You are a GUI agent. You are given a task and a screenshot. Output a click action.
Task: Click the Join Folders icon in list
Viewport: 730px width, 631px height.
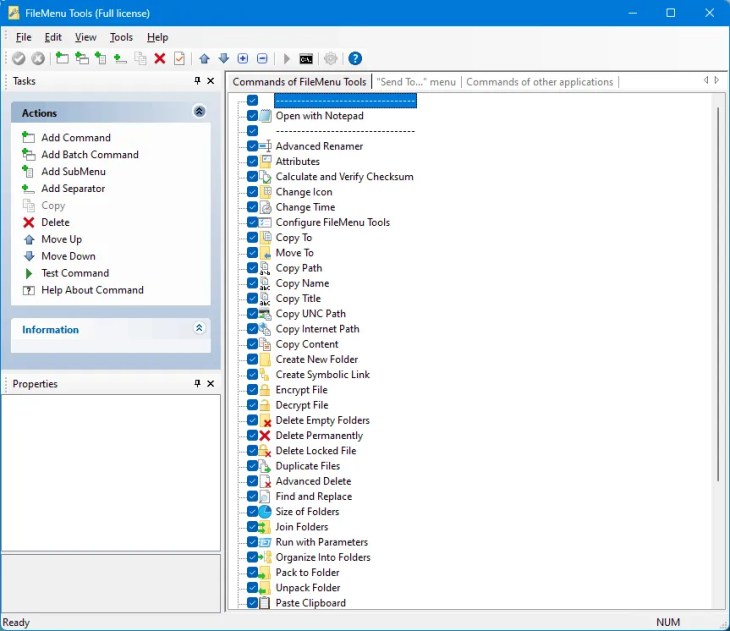coord(264,527)
